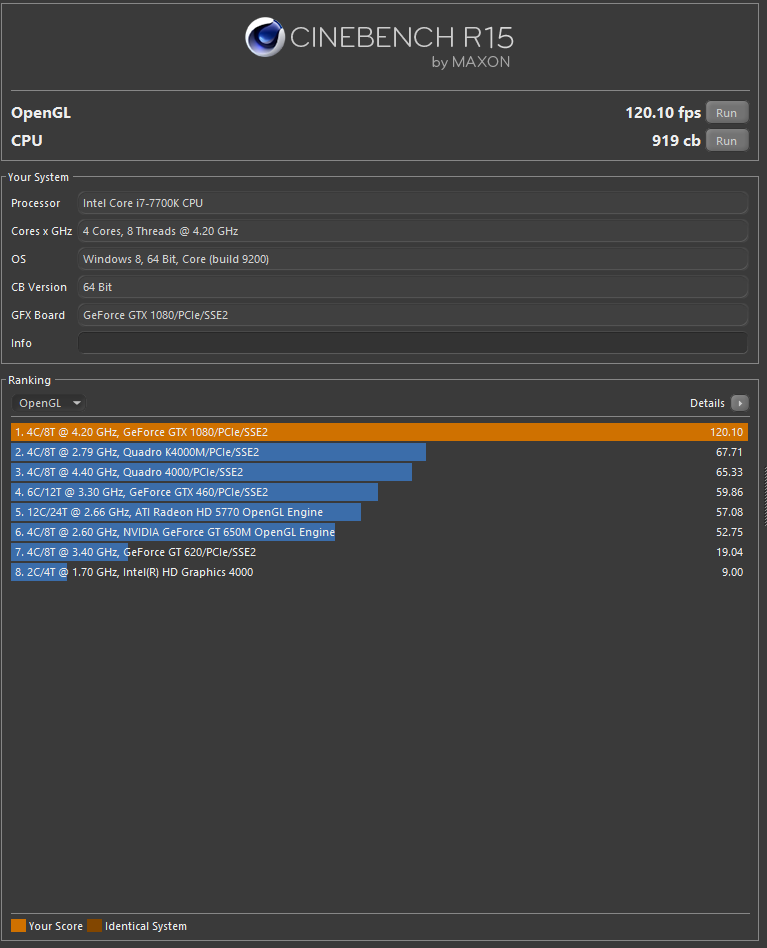767x948 pixels.
Task: Click the CPU label in results header
Action: [x=27, y=140]
